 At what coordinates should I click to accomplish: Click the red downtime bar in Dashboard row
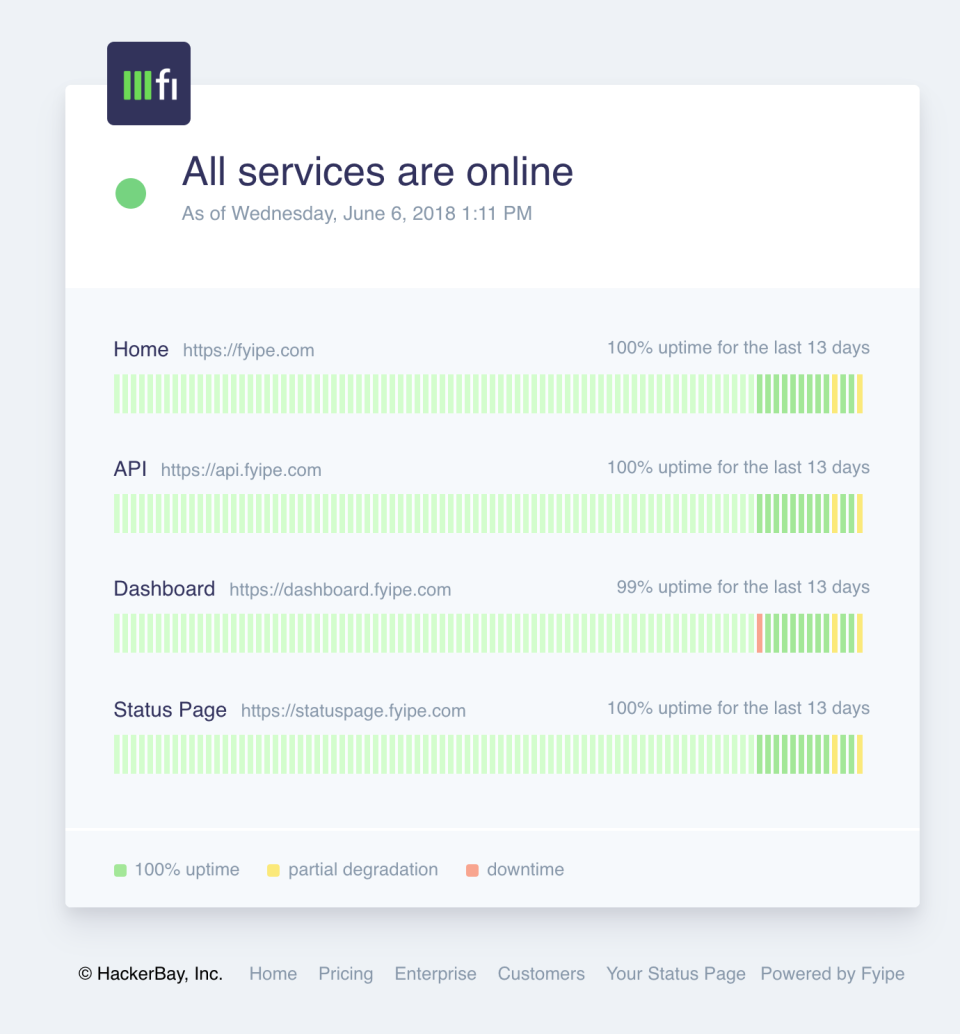pos(760,633)
